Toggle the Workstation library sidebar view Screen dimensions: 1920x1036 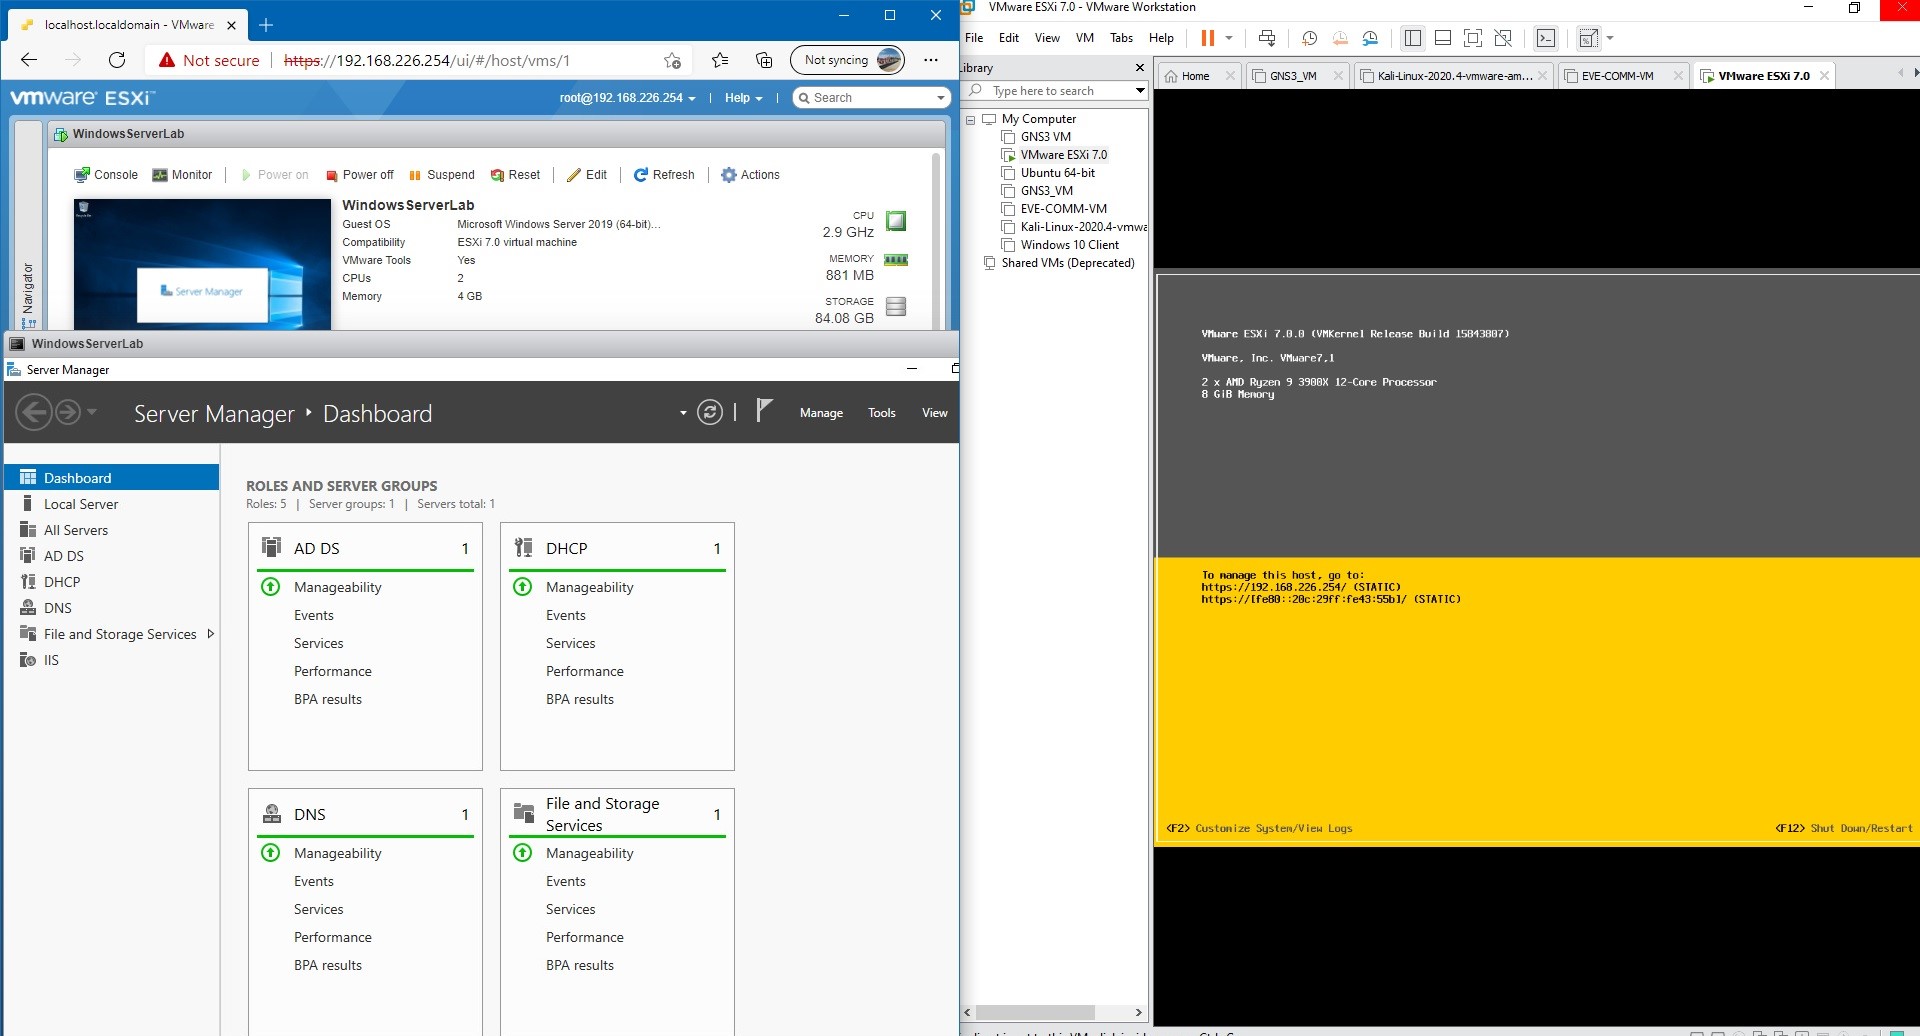[1412, 38]
